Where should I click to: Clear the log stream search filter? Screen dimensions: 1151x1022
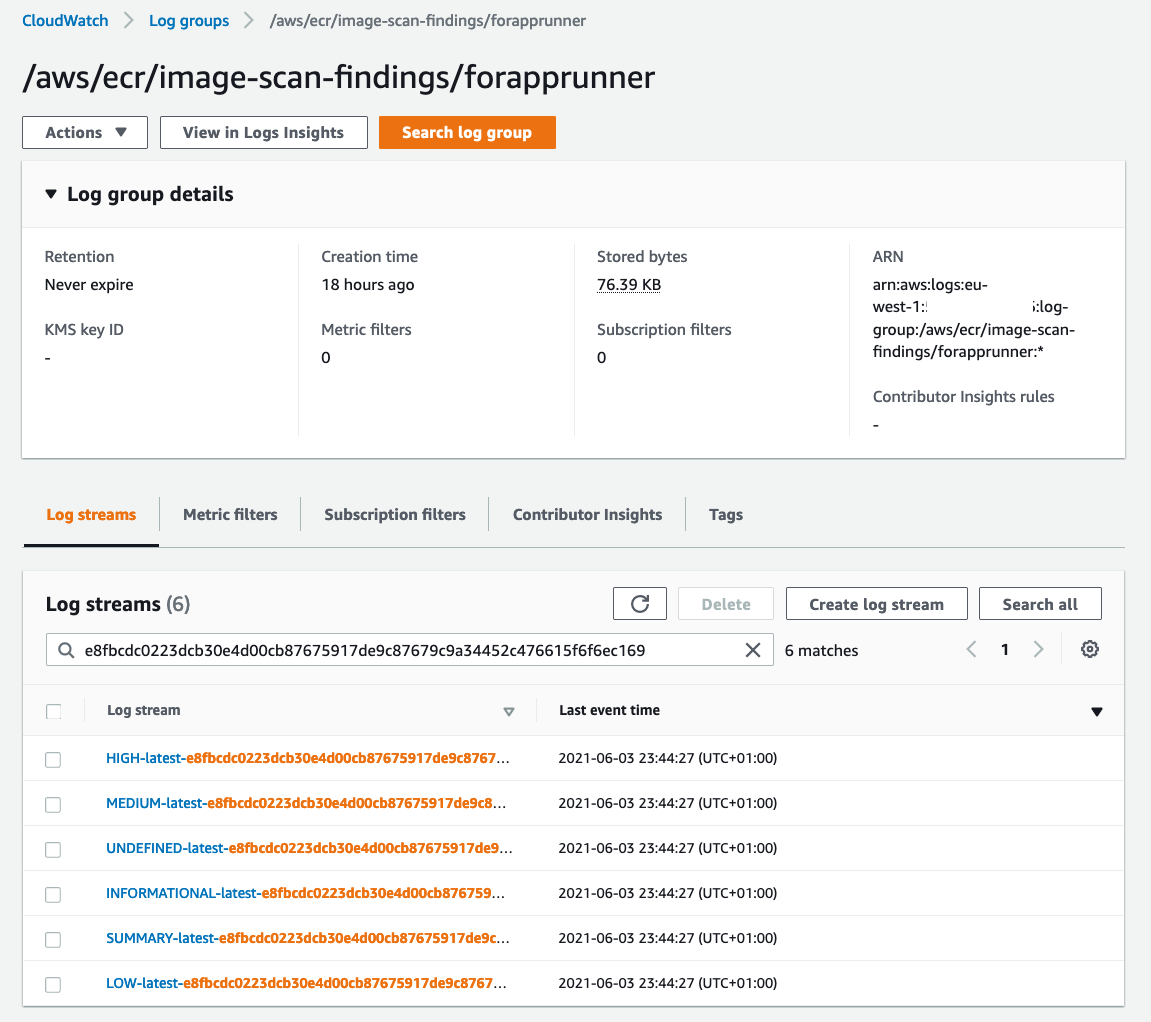752,650
